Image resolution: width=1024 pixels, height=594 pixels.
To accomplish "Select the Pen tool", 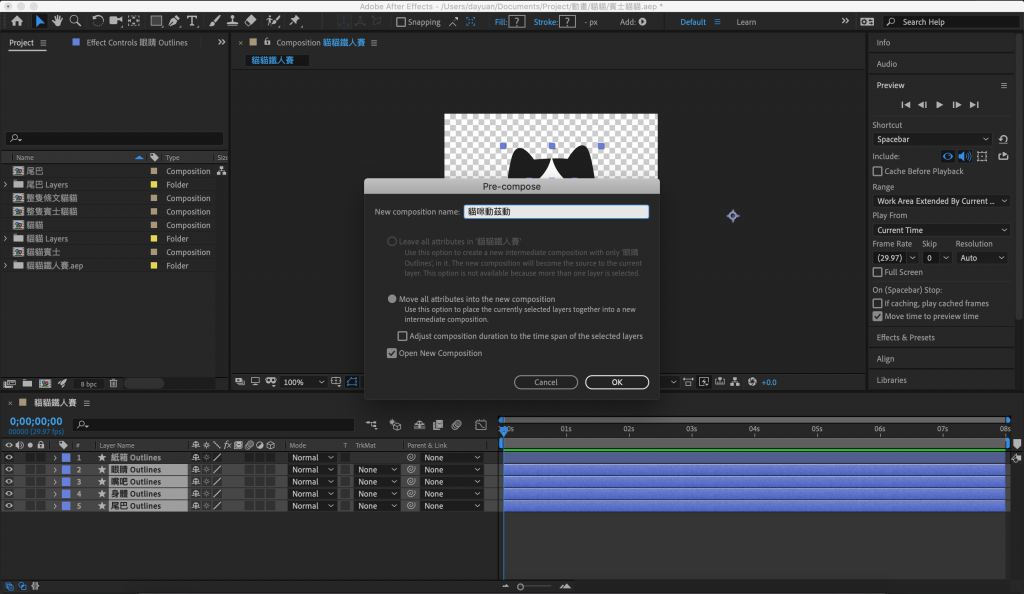I will tap(174, 22).
